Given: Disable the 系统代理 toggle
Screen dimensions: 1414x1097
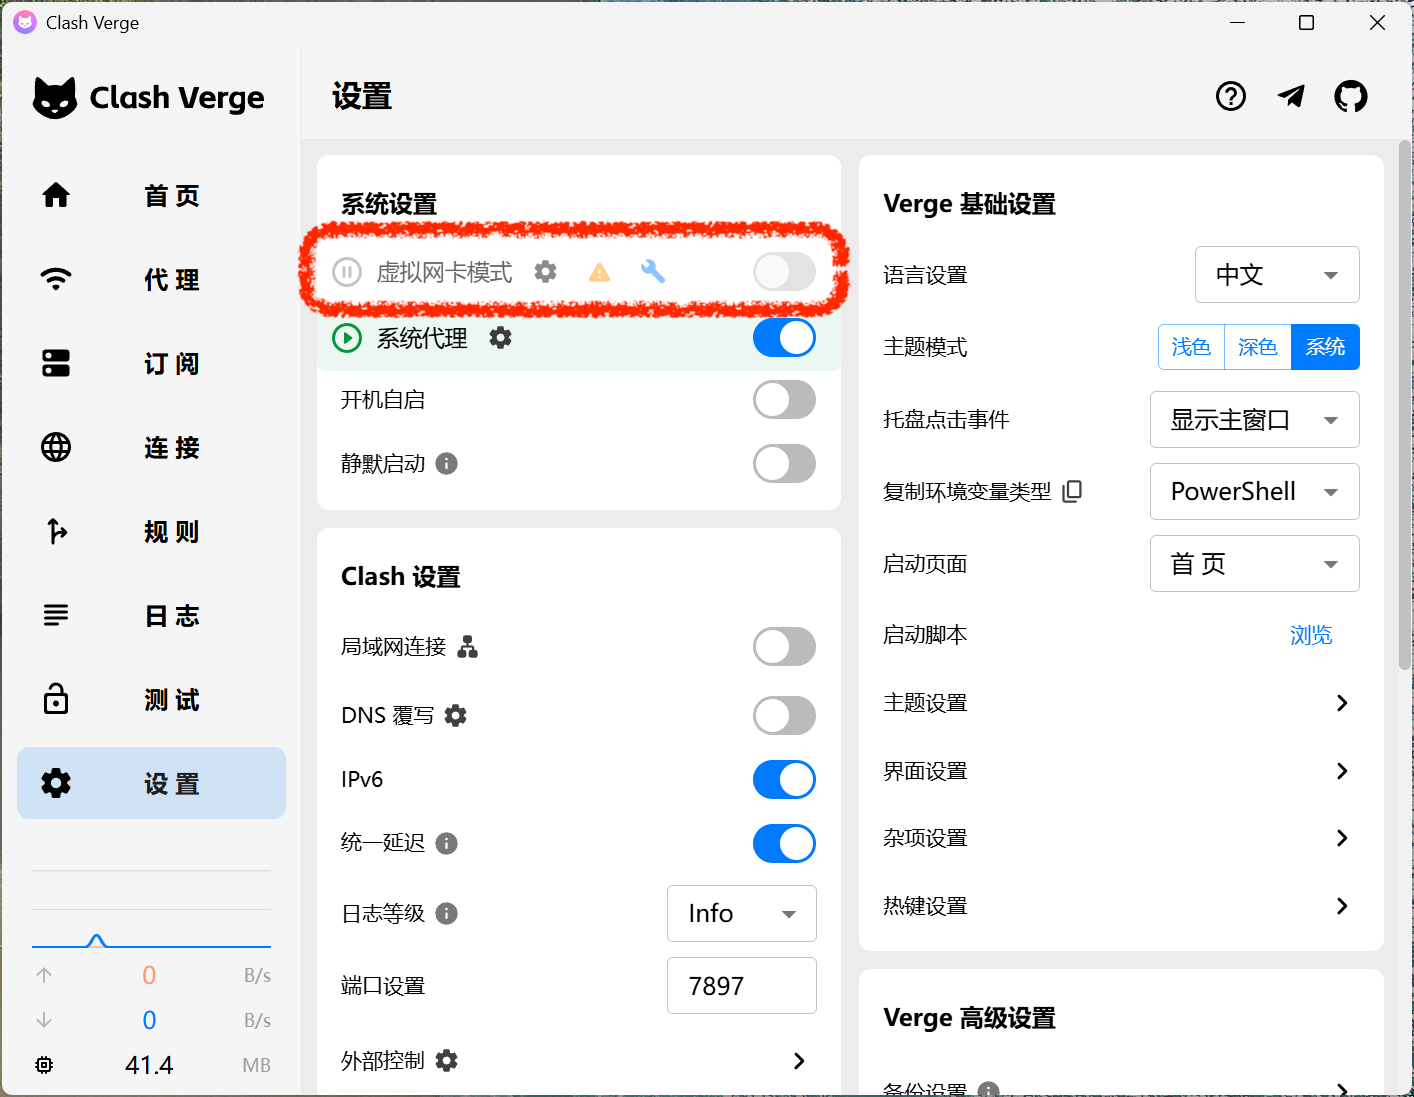Looking at the screenshot, I should (x=783, y=337).
